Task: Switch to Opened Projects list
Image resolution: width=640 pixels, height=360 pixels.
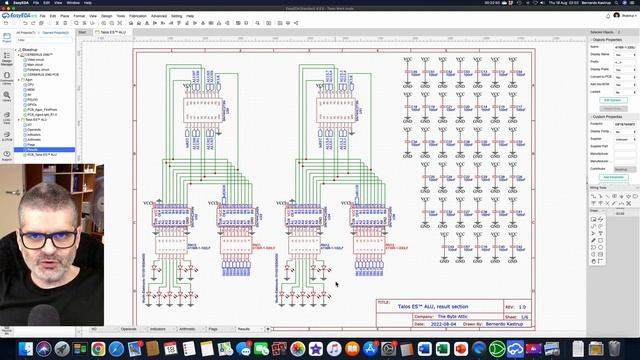Action: point(56,33)
